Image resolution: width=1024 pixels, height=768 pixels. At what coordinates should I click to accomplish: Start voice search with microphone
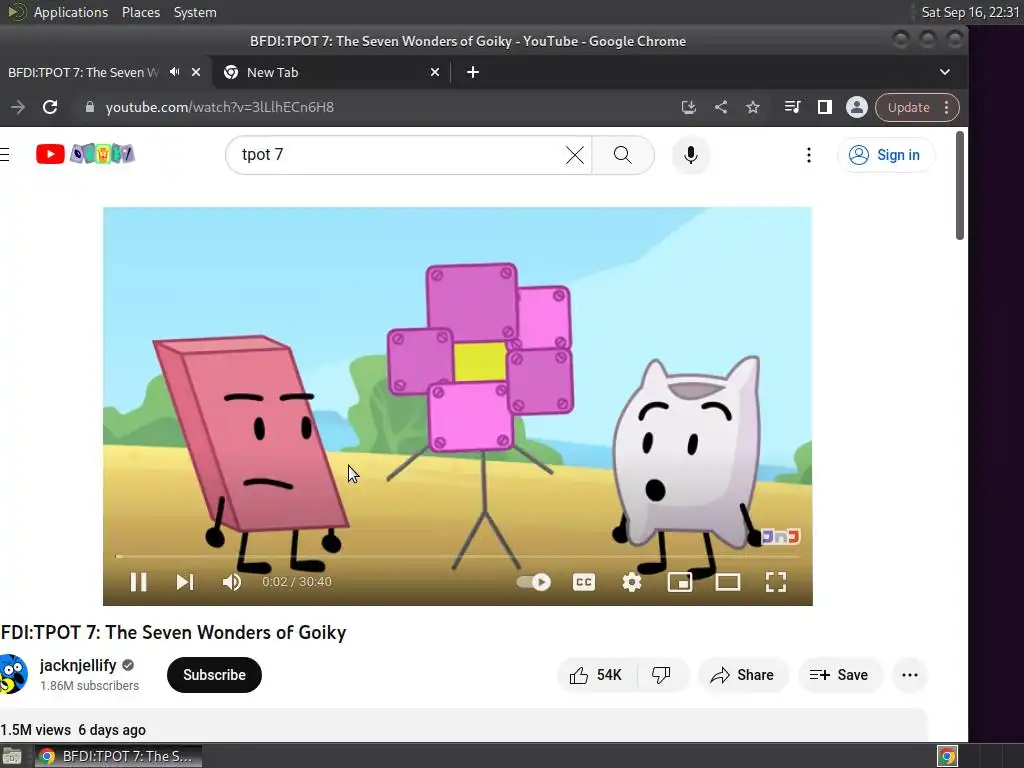pos(691,155)
